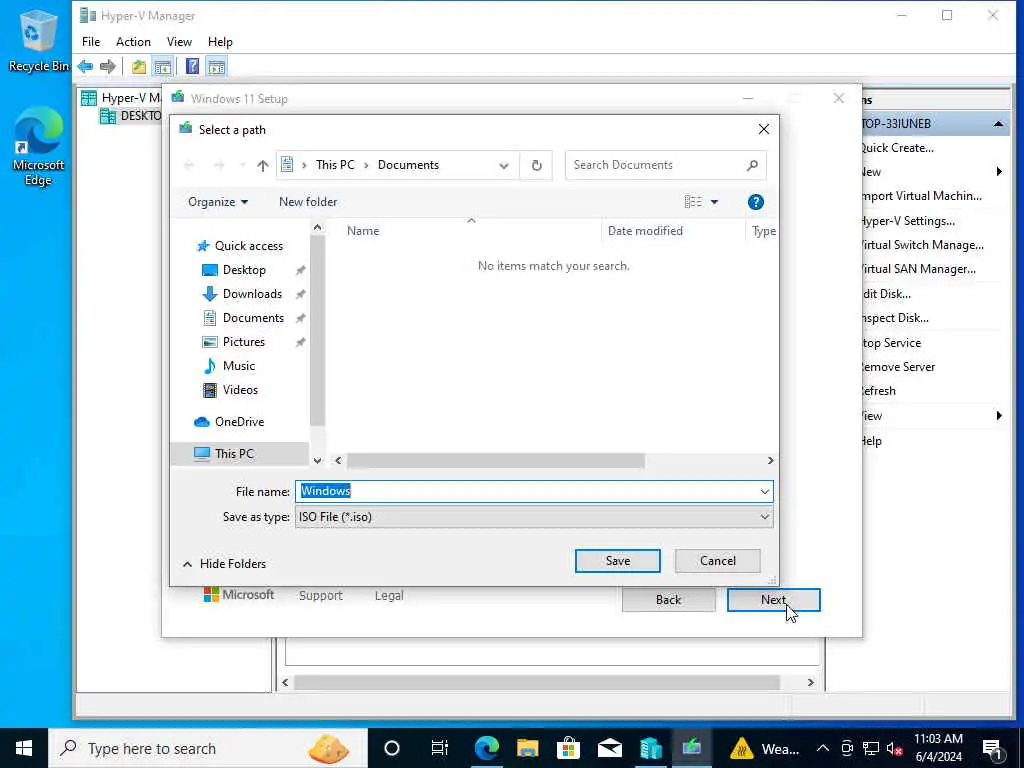Open the notification center icon
Viewport: 1024px width, 768px height.
[x=993, y=748]
